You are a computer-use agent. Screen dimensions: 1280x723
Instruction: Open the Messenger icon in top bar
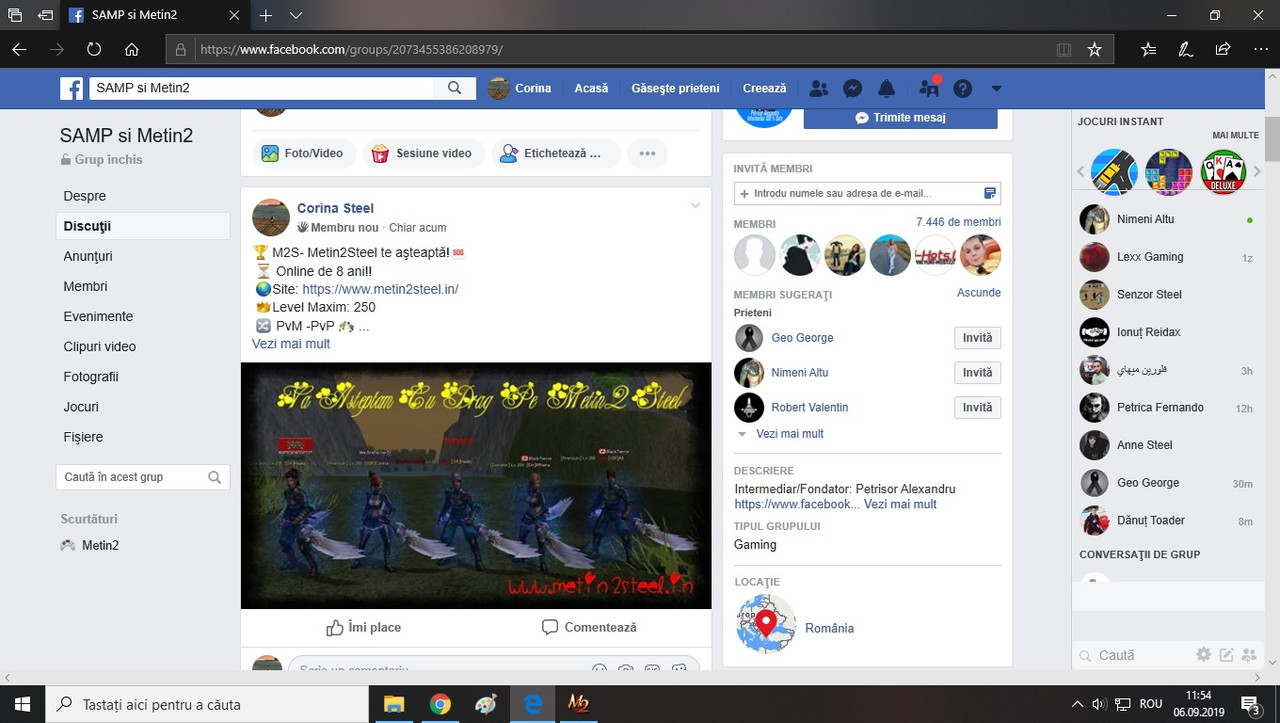pyautogui.click(x=853, y=88)
